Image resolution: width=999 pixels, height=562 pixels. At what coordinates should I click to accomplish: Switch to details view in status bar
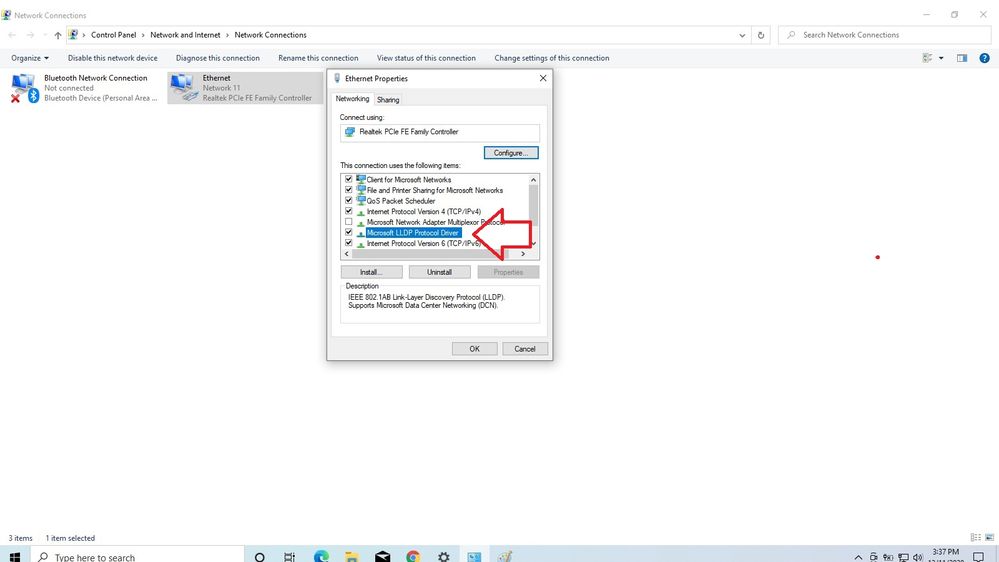(x=975, y=538)
